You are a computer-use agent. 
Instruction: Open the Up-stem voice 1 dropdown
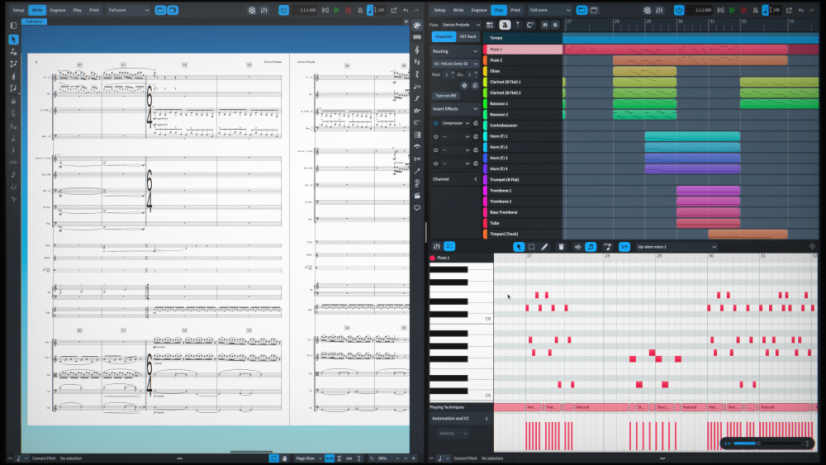676,246
